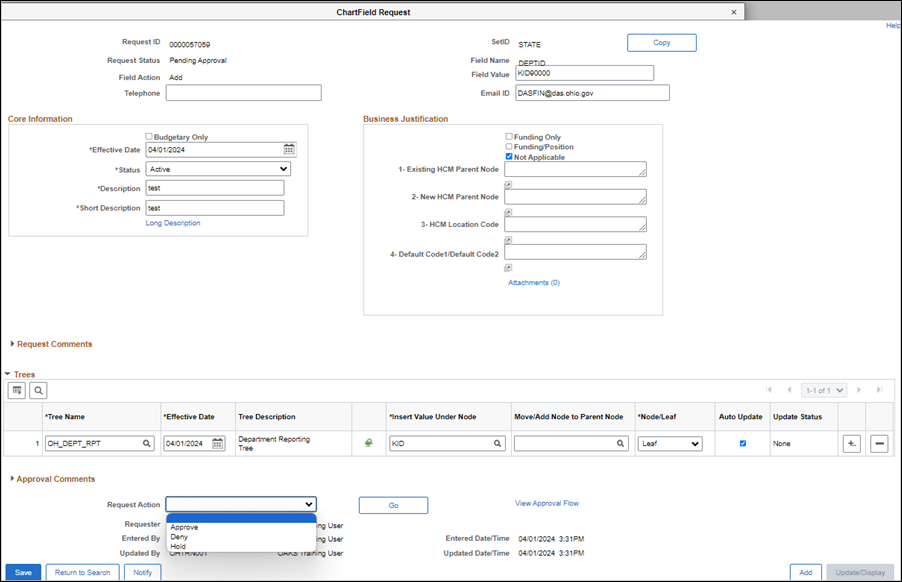Viewport: 902px width, 582px height.
Task: Uncheck the Not Applicable checkbox
Action: click(x=509, y=156)
